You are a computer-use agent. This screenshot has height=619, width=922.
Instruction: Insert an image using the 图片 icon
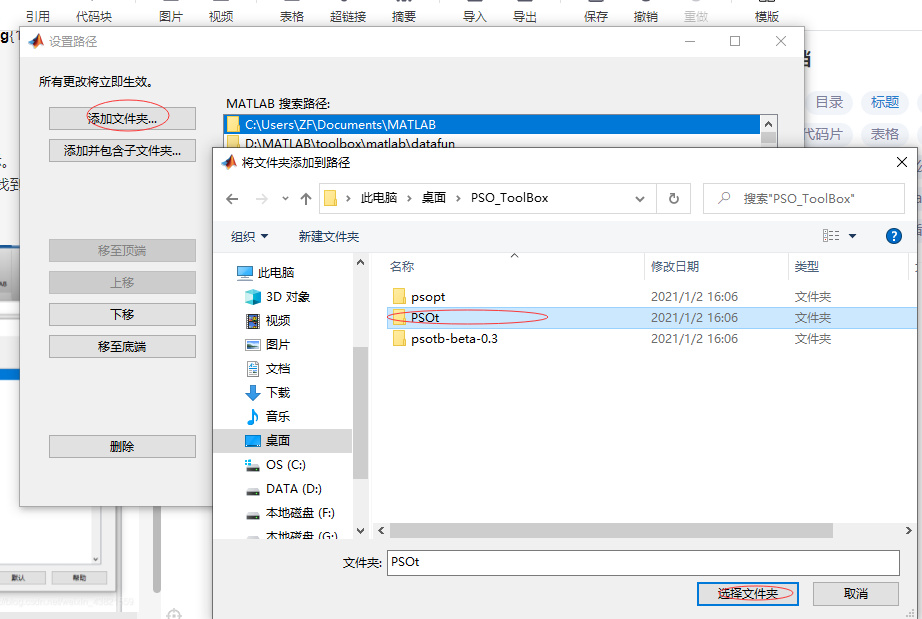click(170, 15)
